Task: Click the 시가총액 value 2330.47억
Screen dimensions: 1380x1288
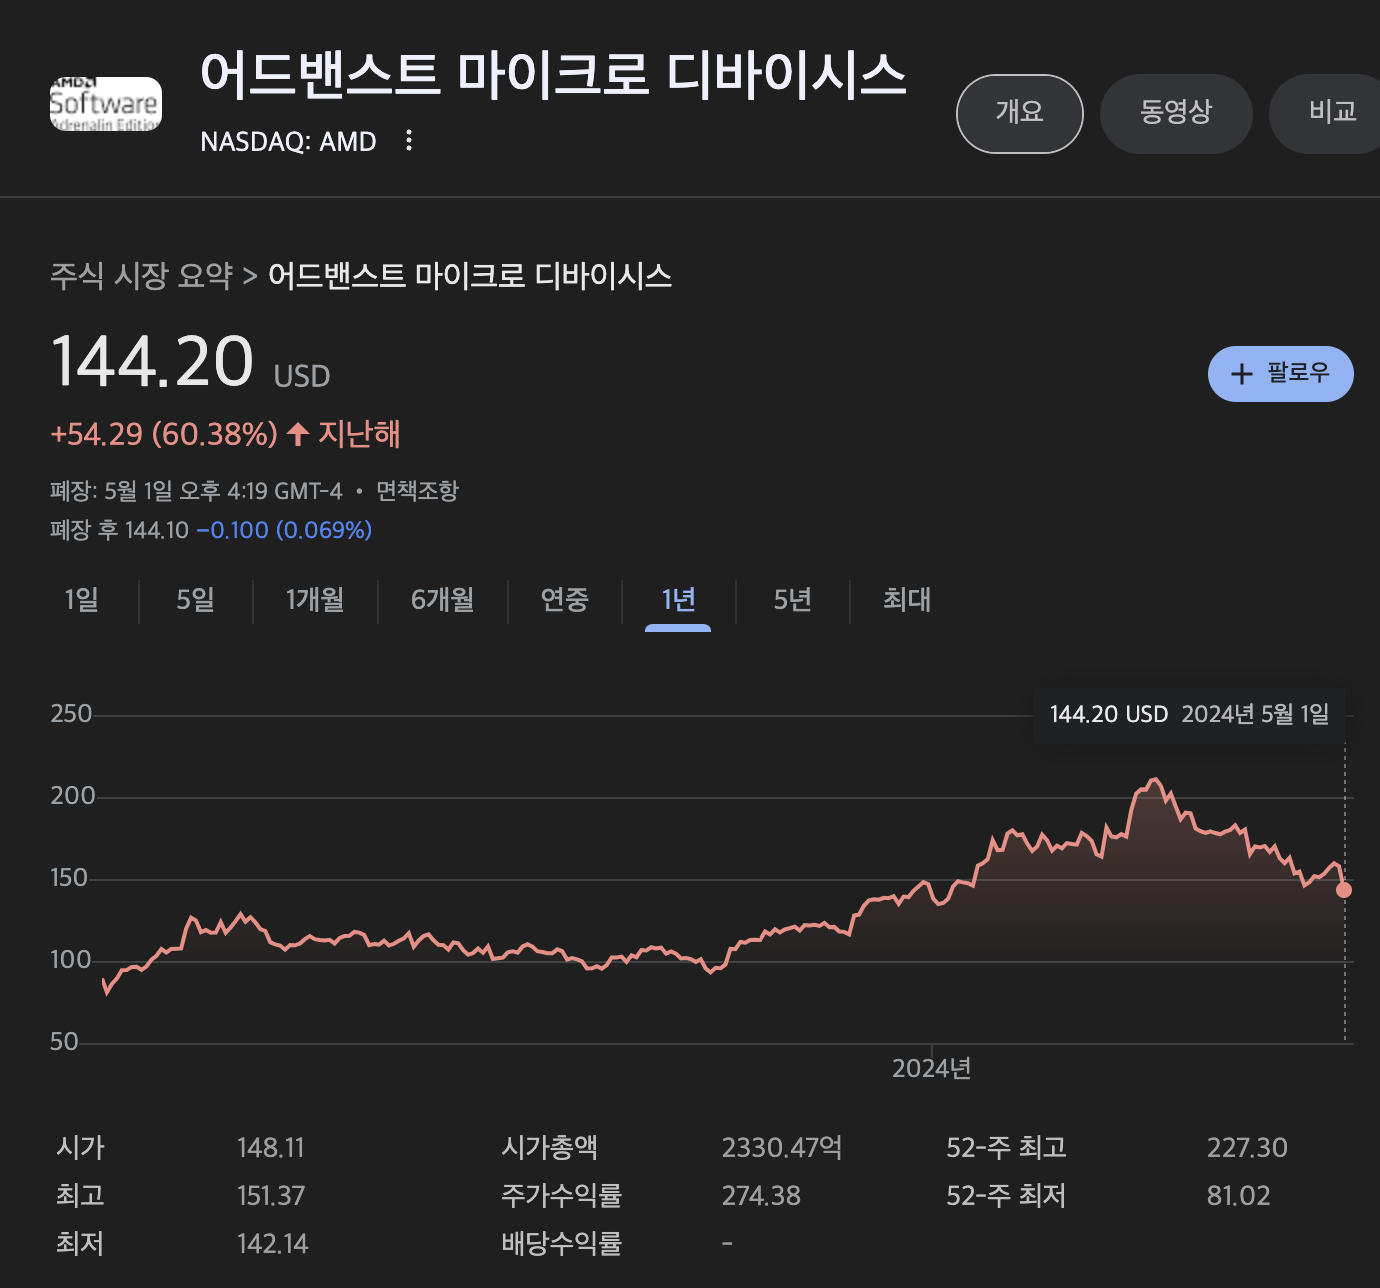Action: coord(782,1148)
